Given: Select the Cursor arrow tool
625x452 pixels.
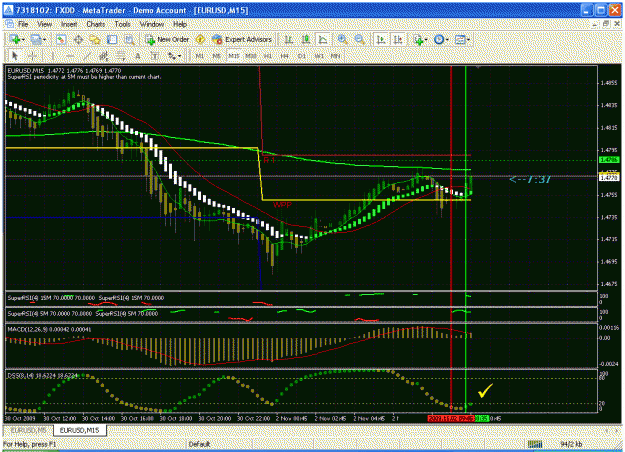Looking at the screenshot, I should tap(15, 56).
